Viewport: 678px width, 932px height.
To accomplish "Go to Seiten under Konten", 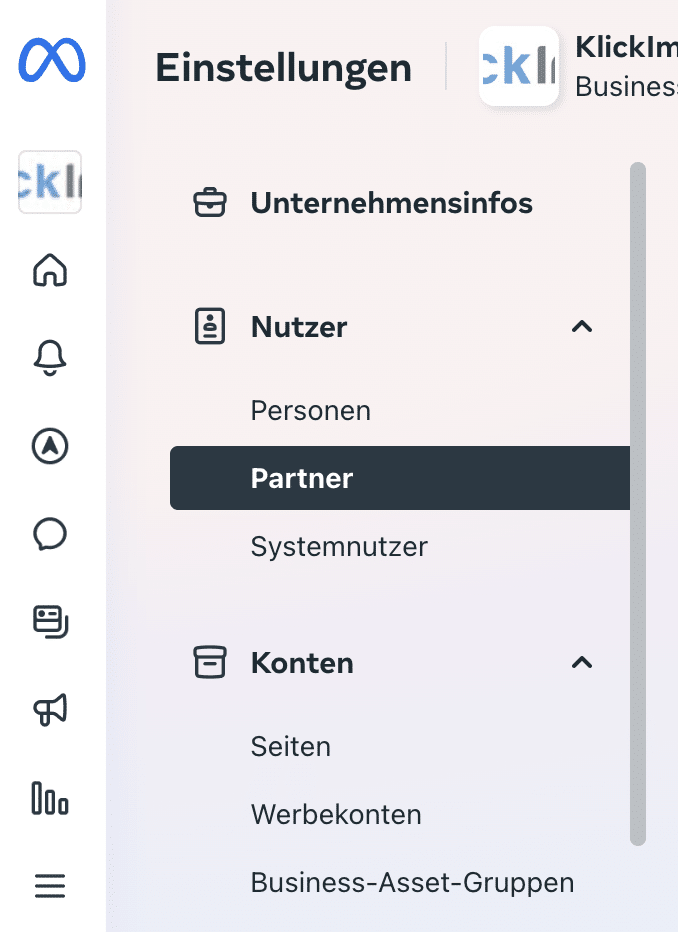I will (x=291, y=747).
